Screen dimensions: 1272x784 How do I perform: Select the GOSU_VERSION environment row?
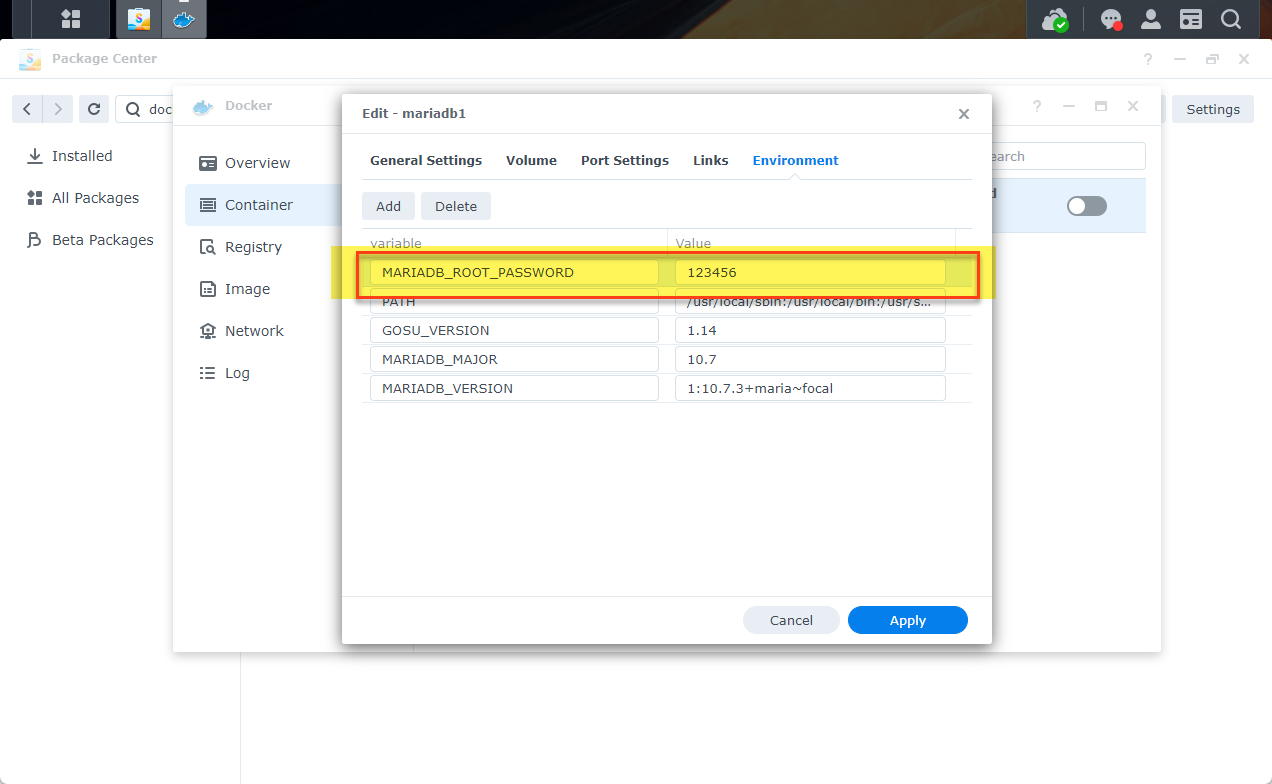pos(514,329)
